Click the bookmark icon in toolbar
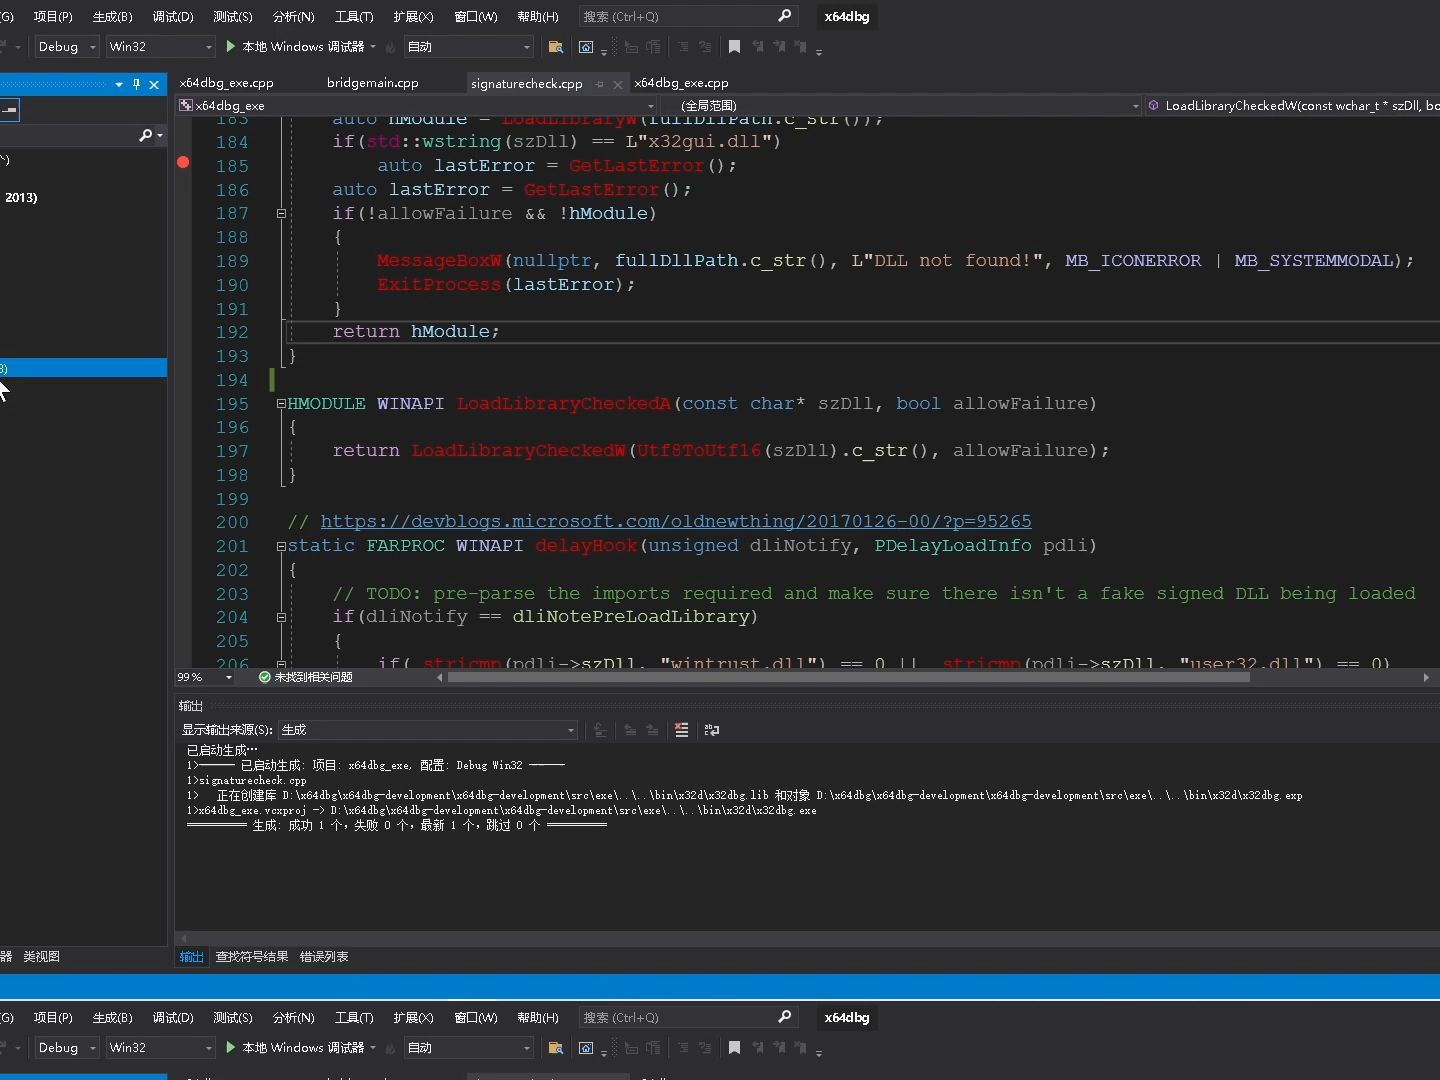This screenshot has height=1080, width=1440. click(734, 47)
